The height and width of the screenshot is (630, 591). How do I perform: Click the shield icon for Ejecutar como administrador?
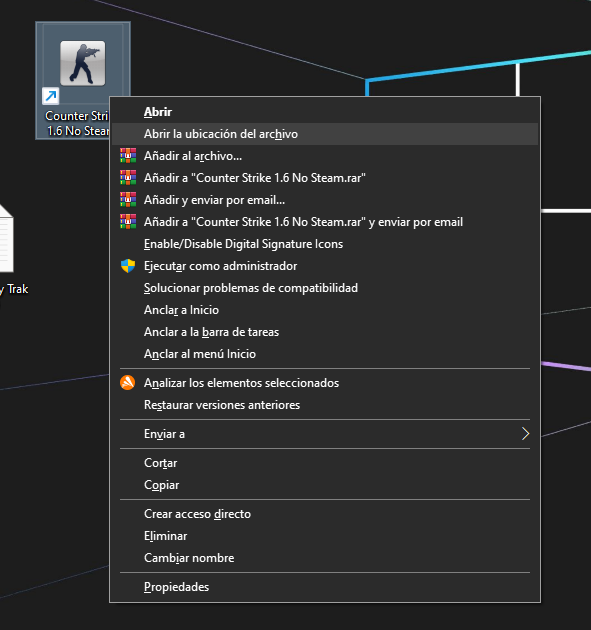pos(128,266)
